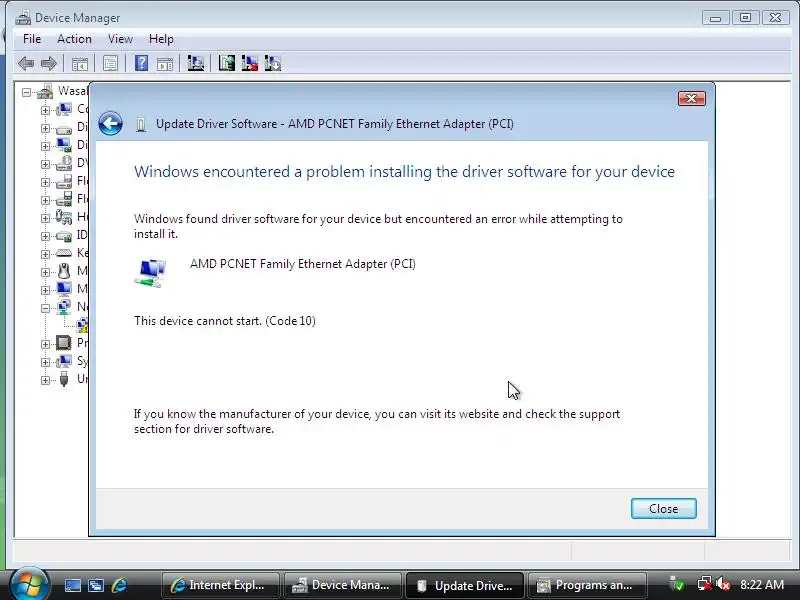Image resolution: width=800 pixels, height=600 pixels.
Task: Select the Monitors category icon
Action: (x=64, y=289)
